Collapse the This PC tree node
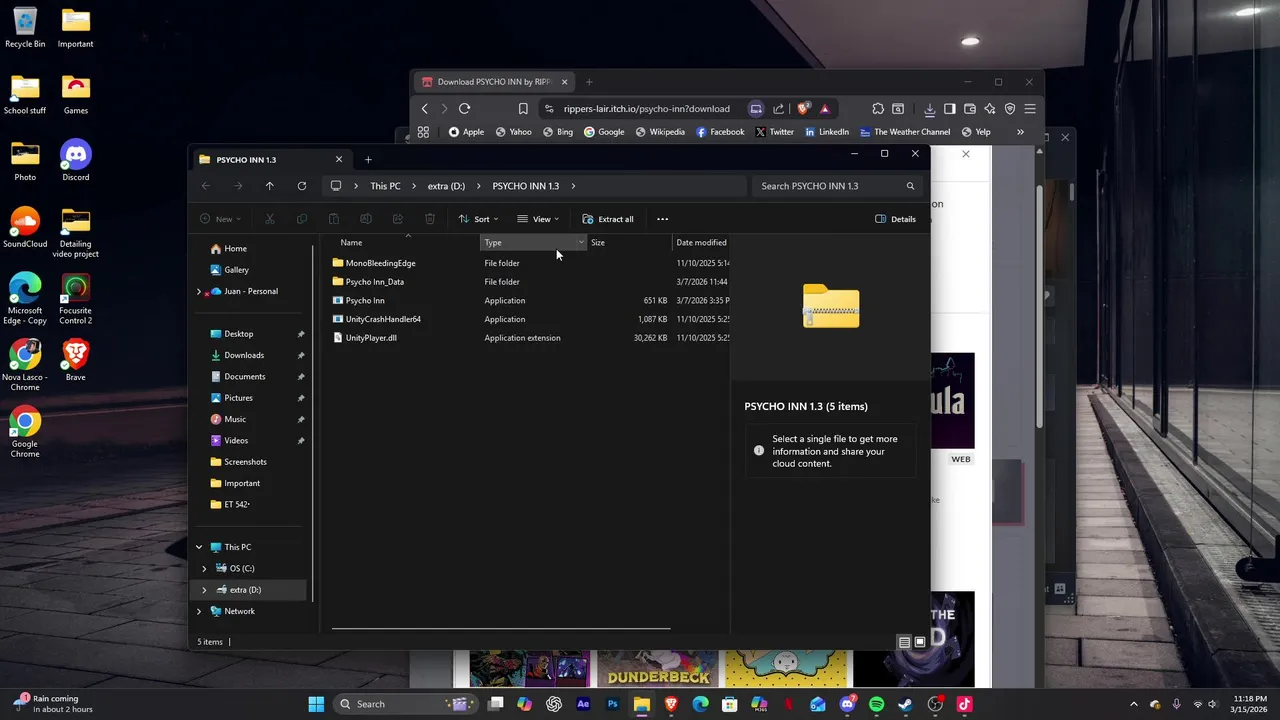The height and width of the screenshot is (720, 1280). (199, 547)
